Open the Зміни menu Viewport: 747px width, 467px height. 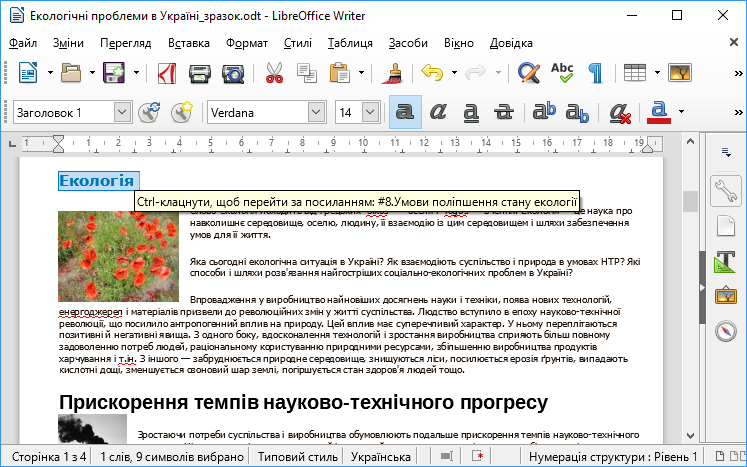click(x=68, y=43)
